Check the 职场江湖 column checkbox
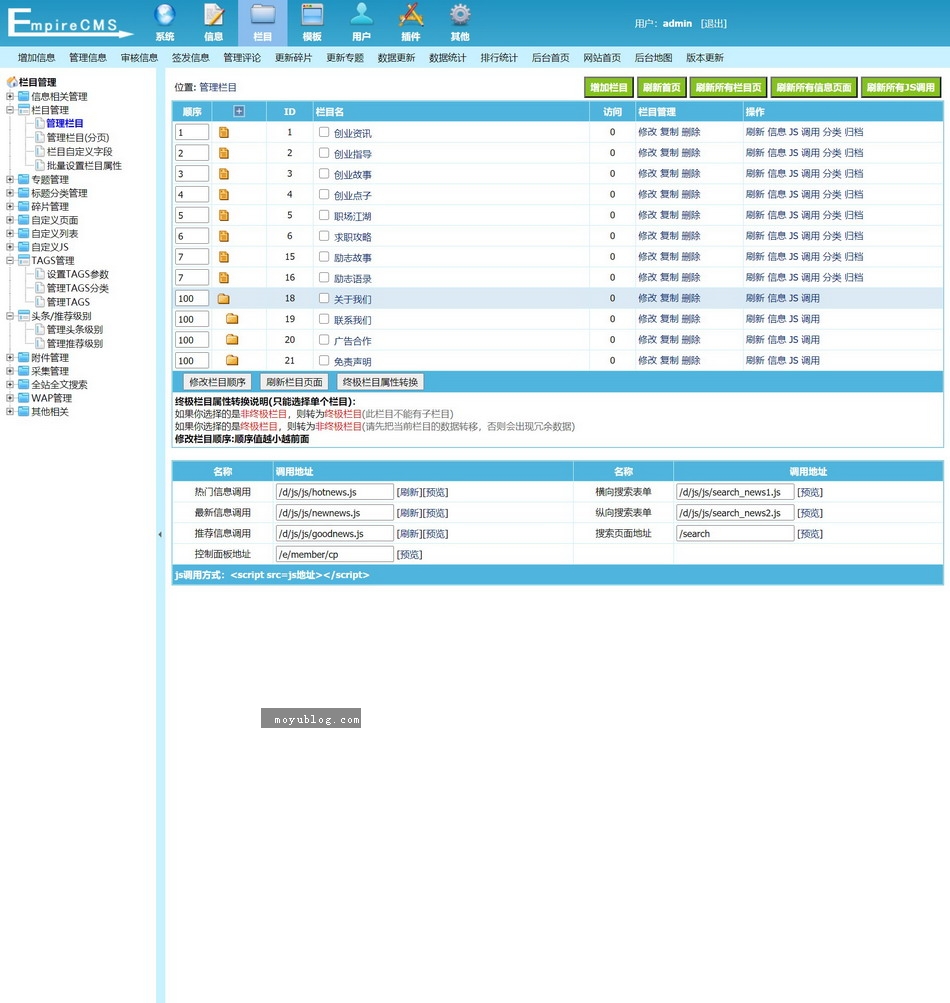 [x=324, y=215]
